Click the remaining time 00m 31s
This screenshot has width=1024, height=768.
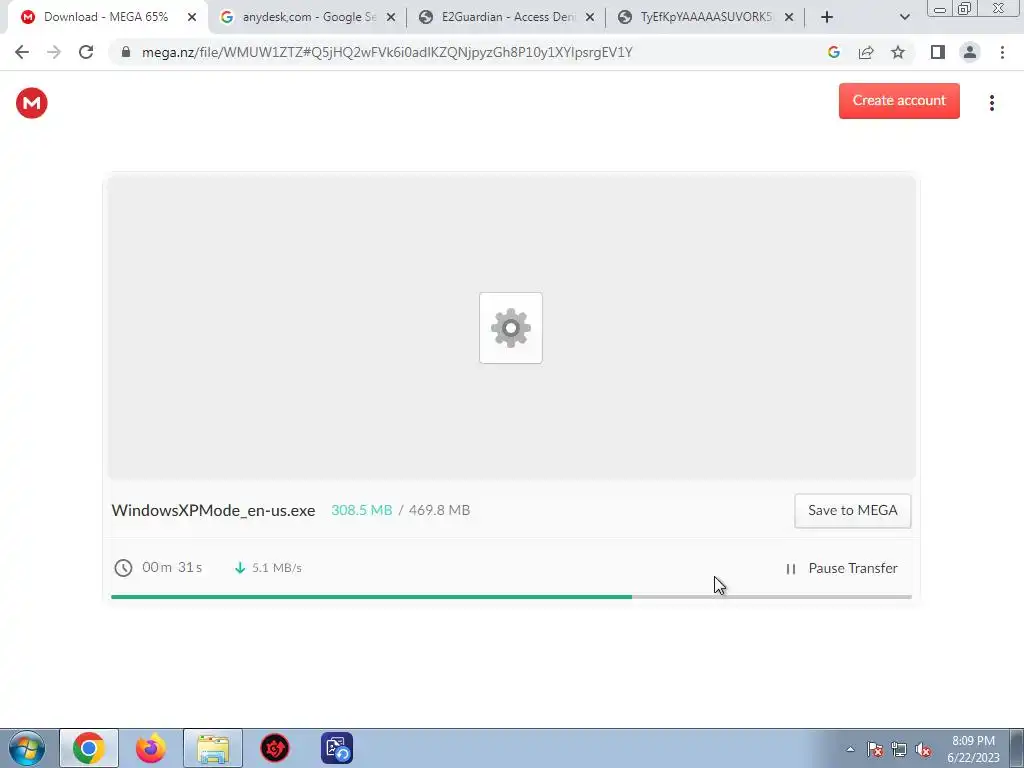(172, 567)
